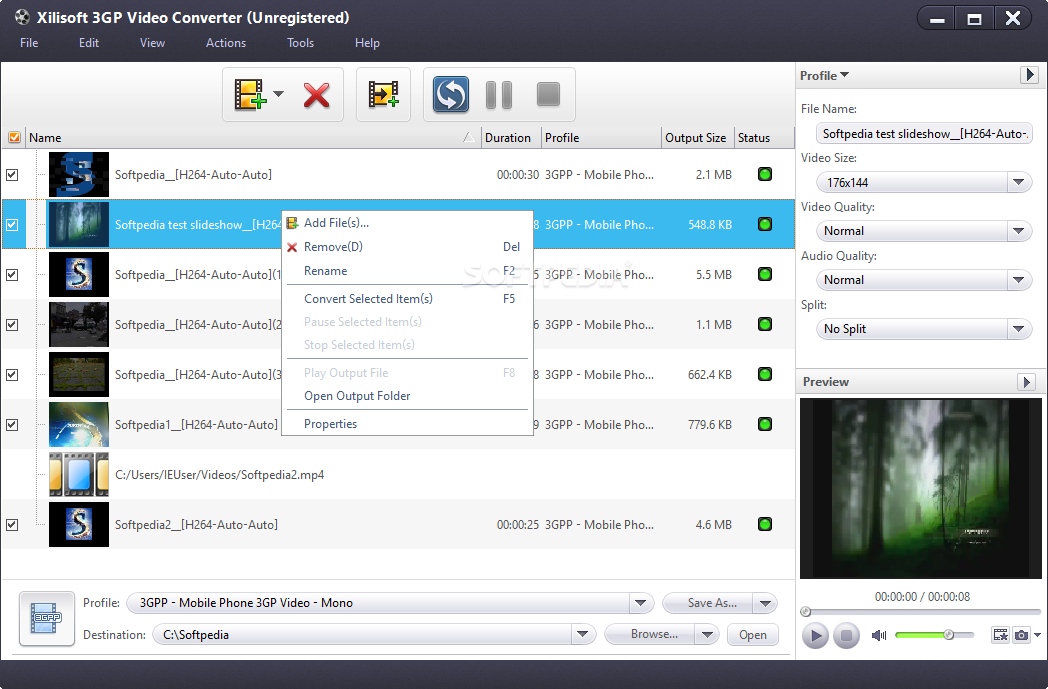
Task: Click the green status icon of the 662.4 KB row
Action: pos(765,374)
